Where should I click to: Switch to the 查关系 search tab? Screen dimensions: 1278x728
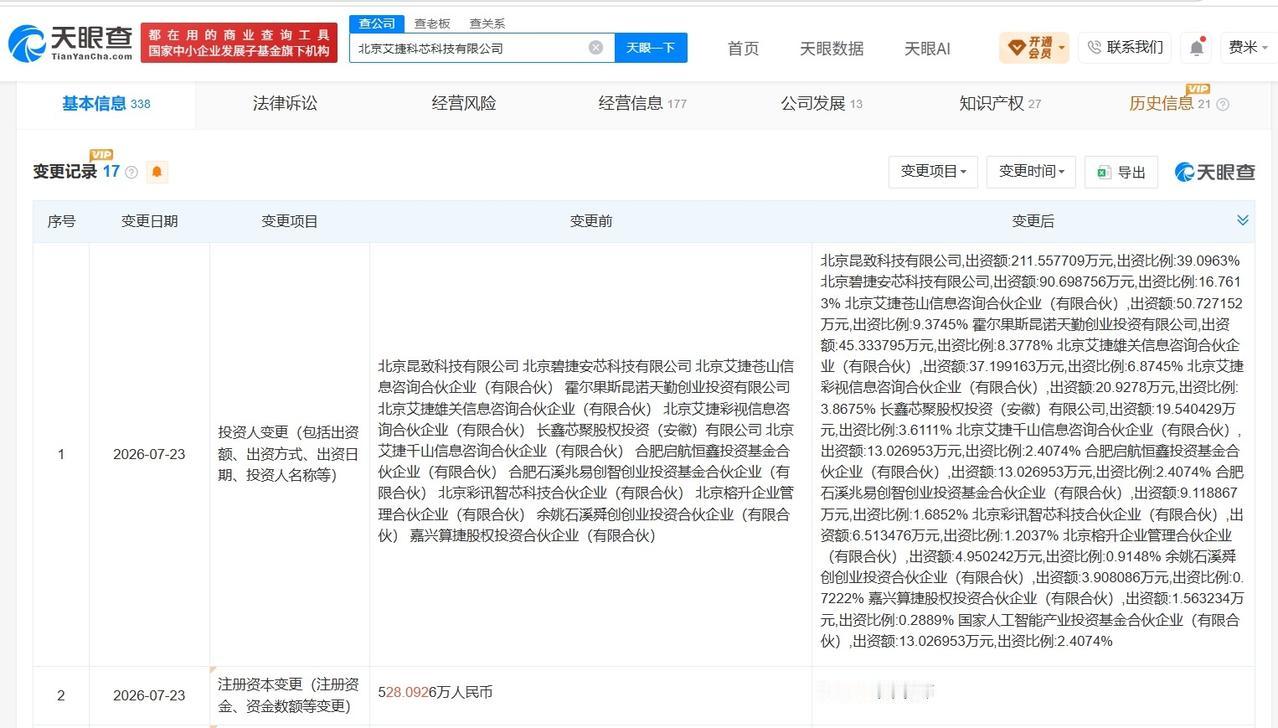(x=487, y=23)
